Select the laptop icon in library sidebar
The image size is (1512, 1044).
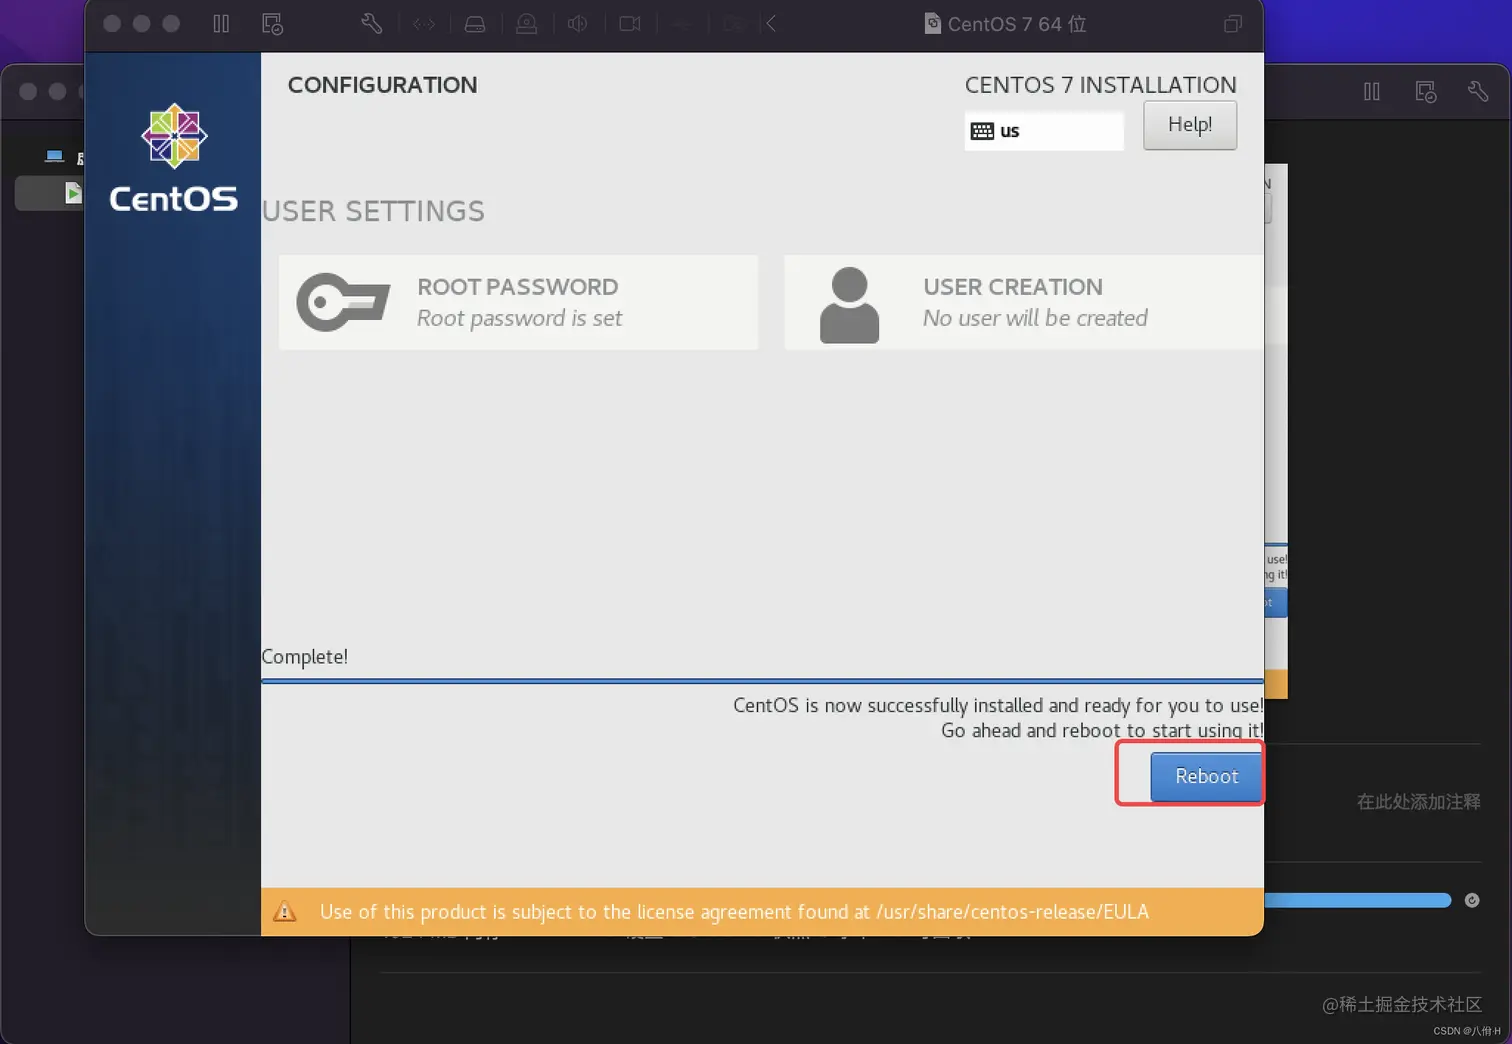pos(55,156)
